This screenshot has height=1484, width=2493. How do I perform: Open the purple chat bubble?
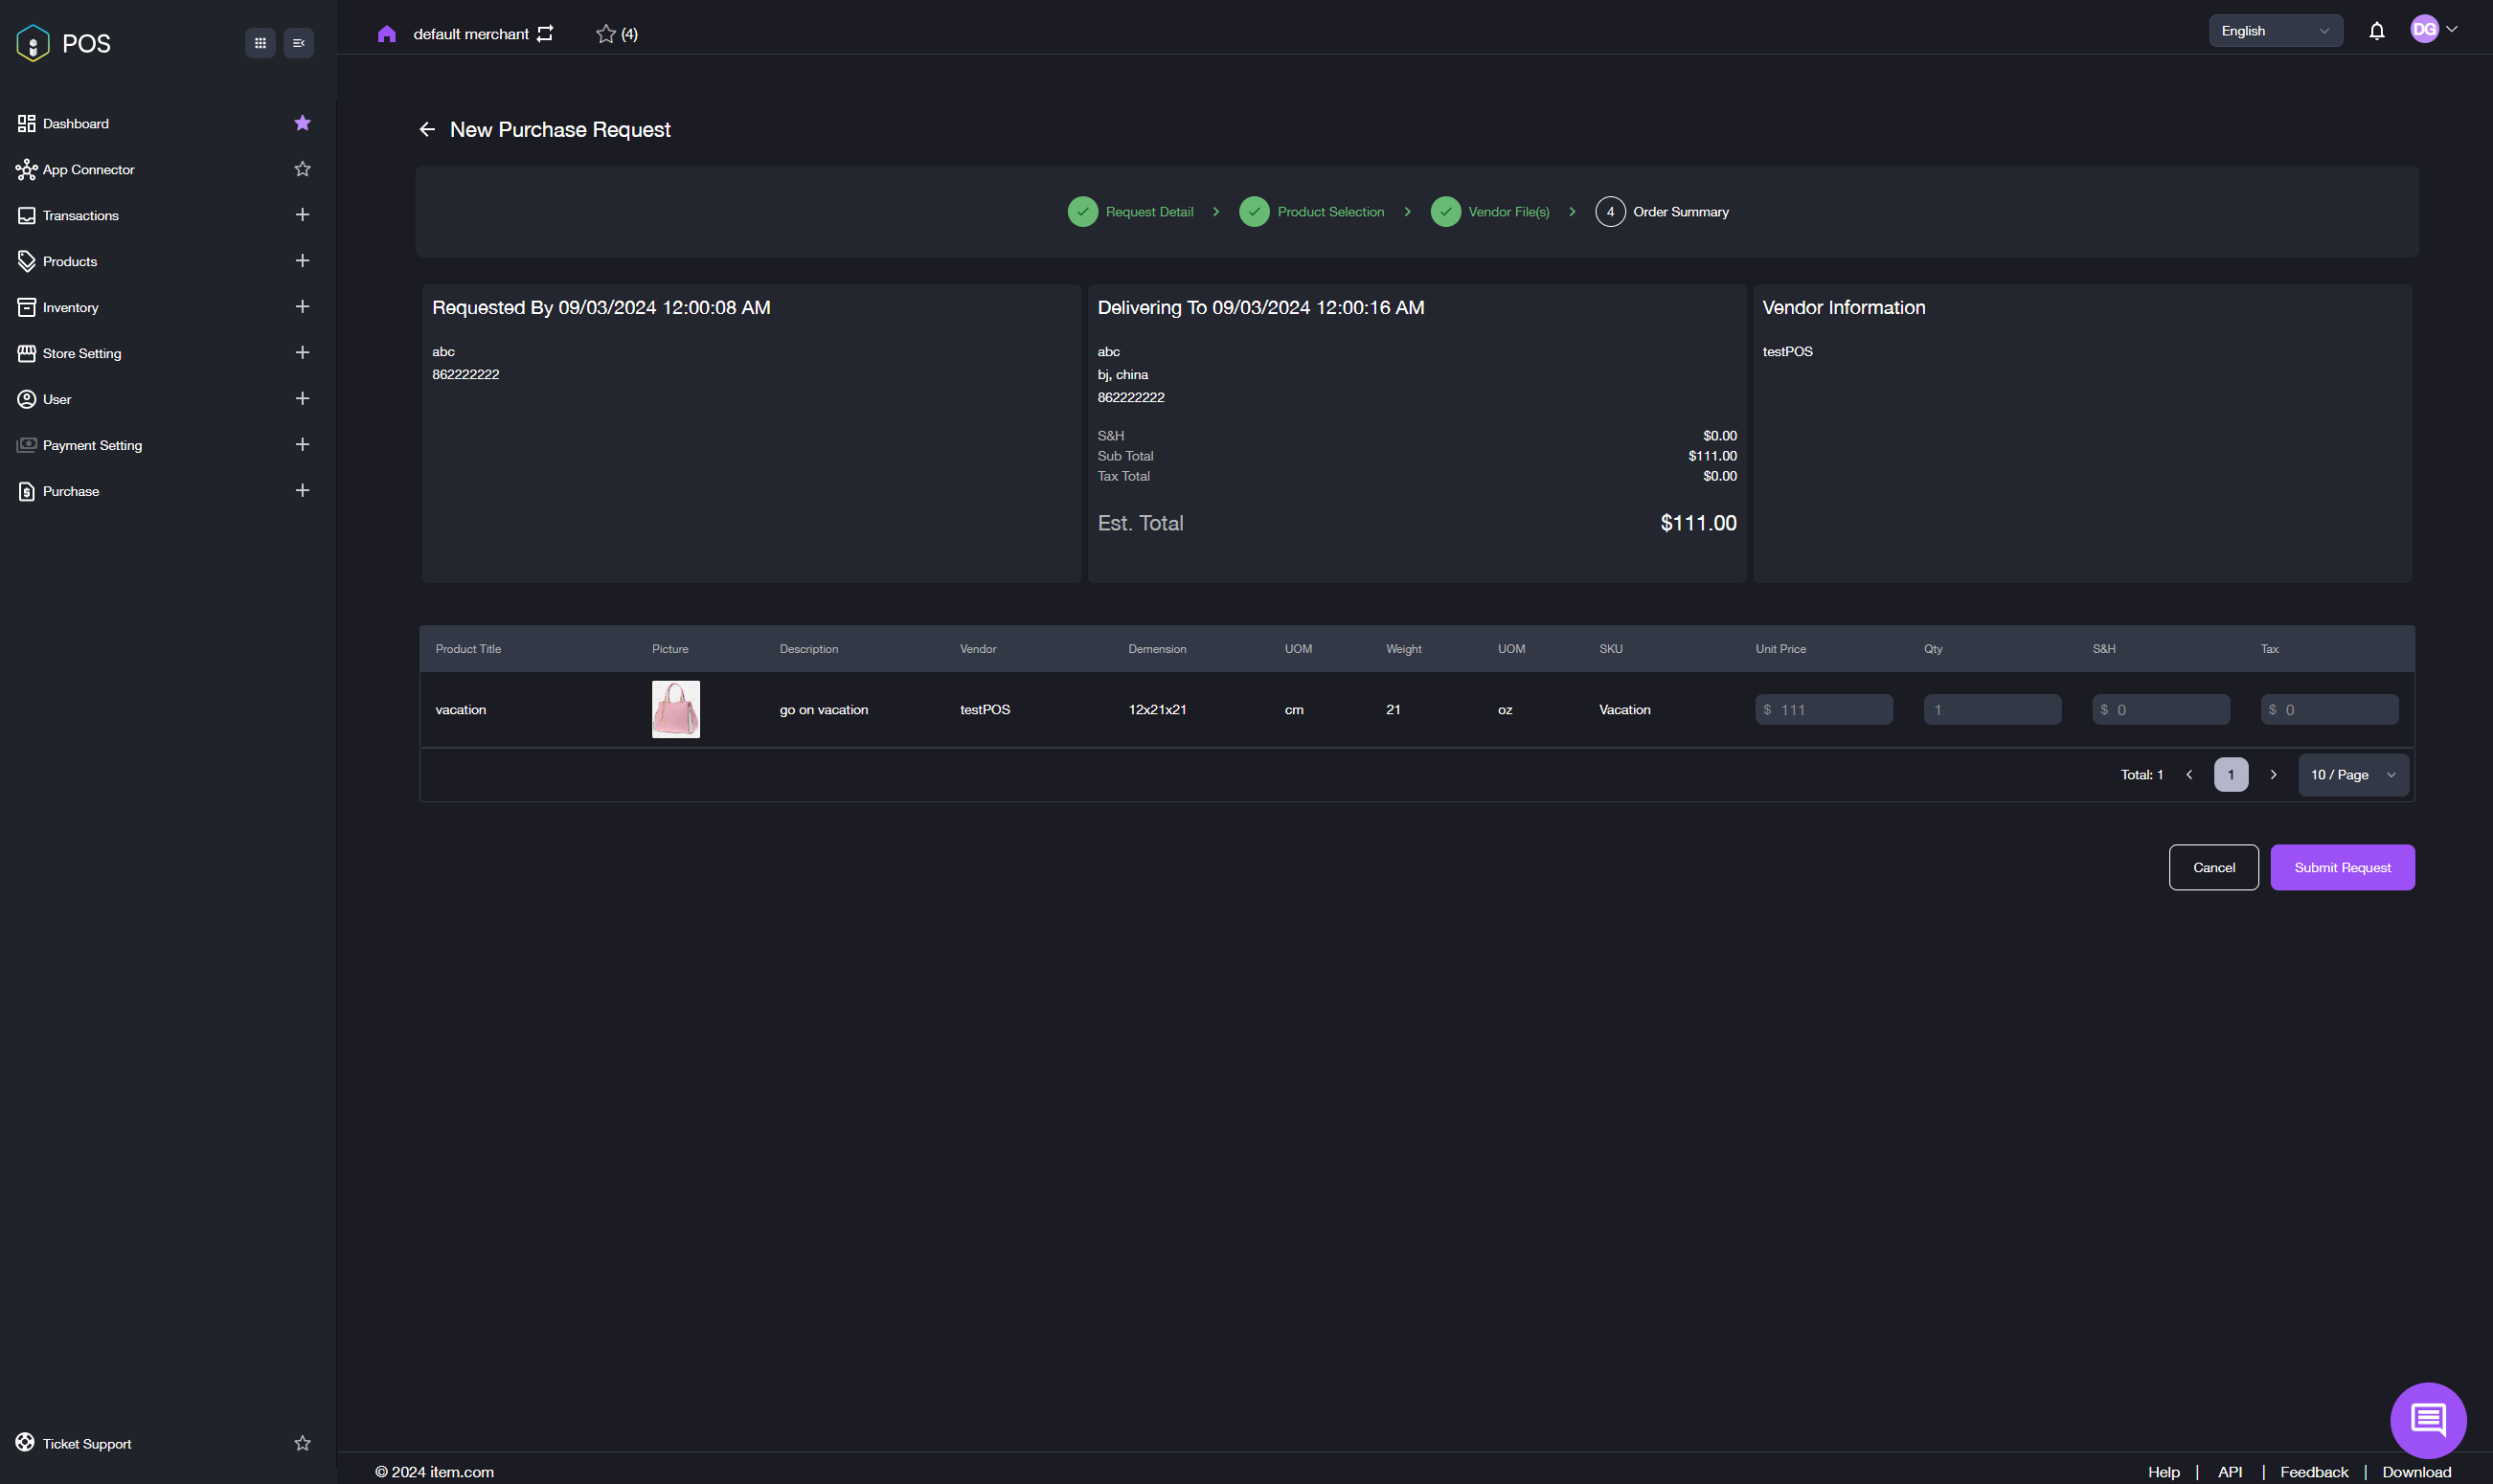(x=2427, y=1419)
